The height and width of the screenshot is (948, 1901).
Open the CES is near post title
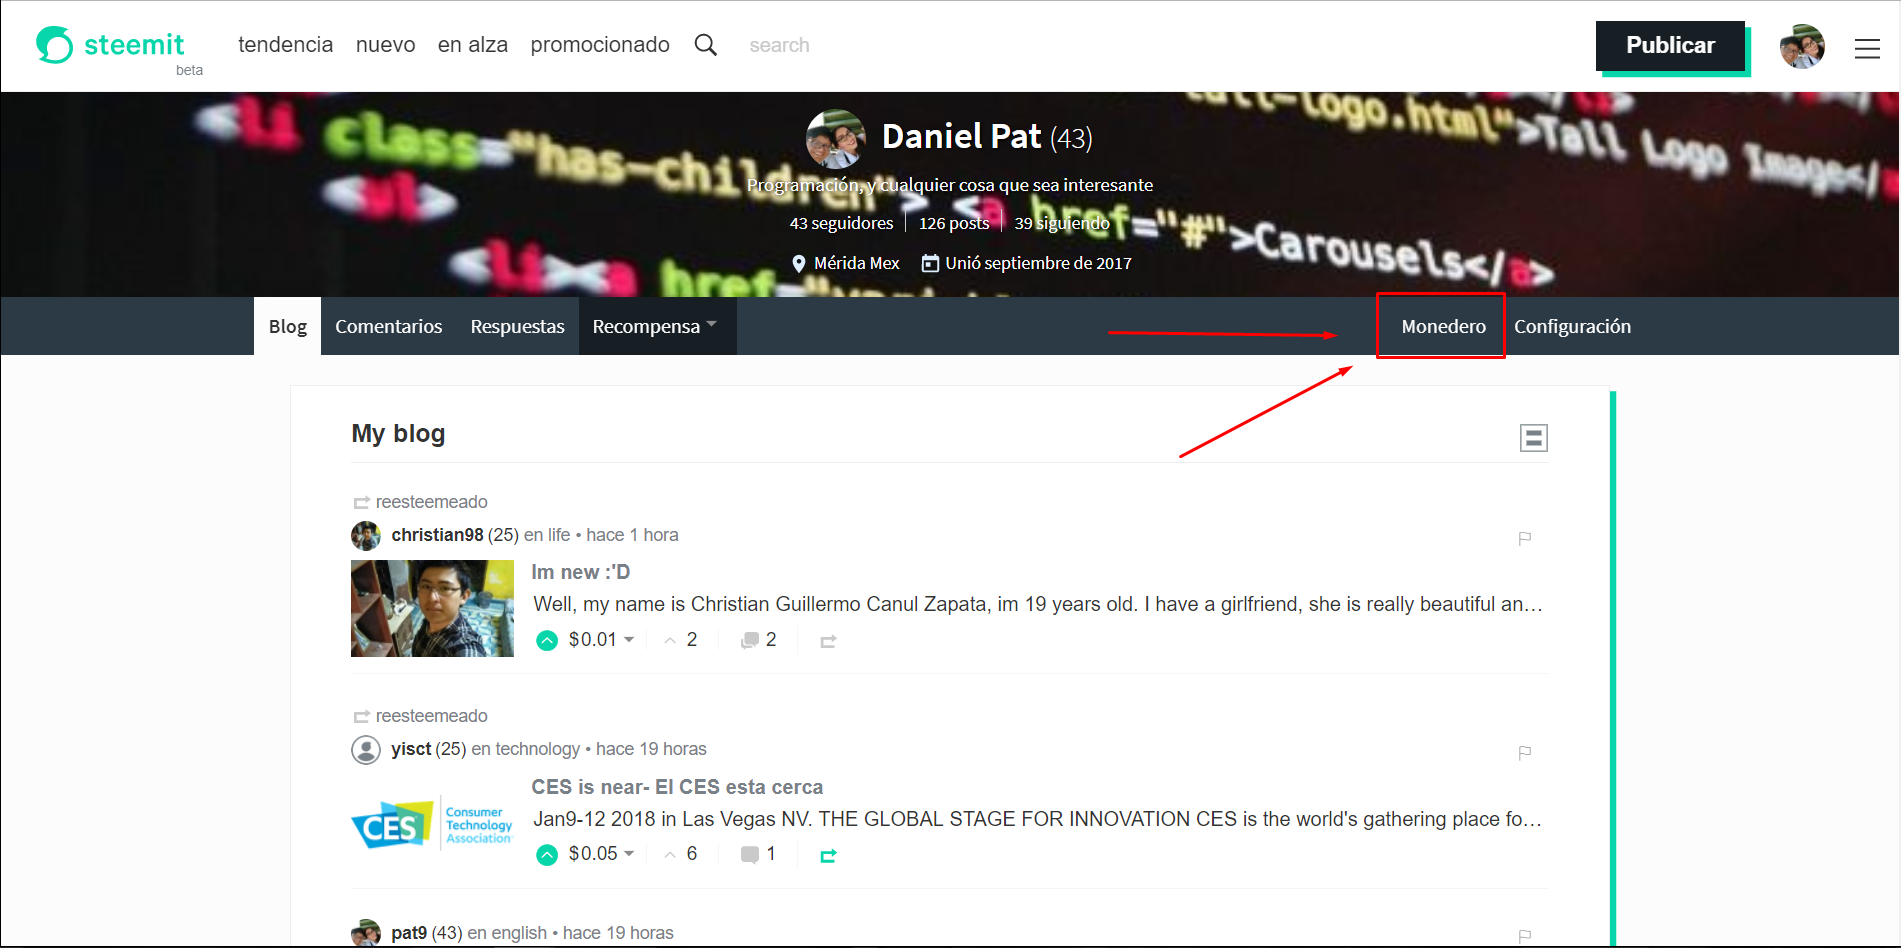(x=677, y=787)
